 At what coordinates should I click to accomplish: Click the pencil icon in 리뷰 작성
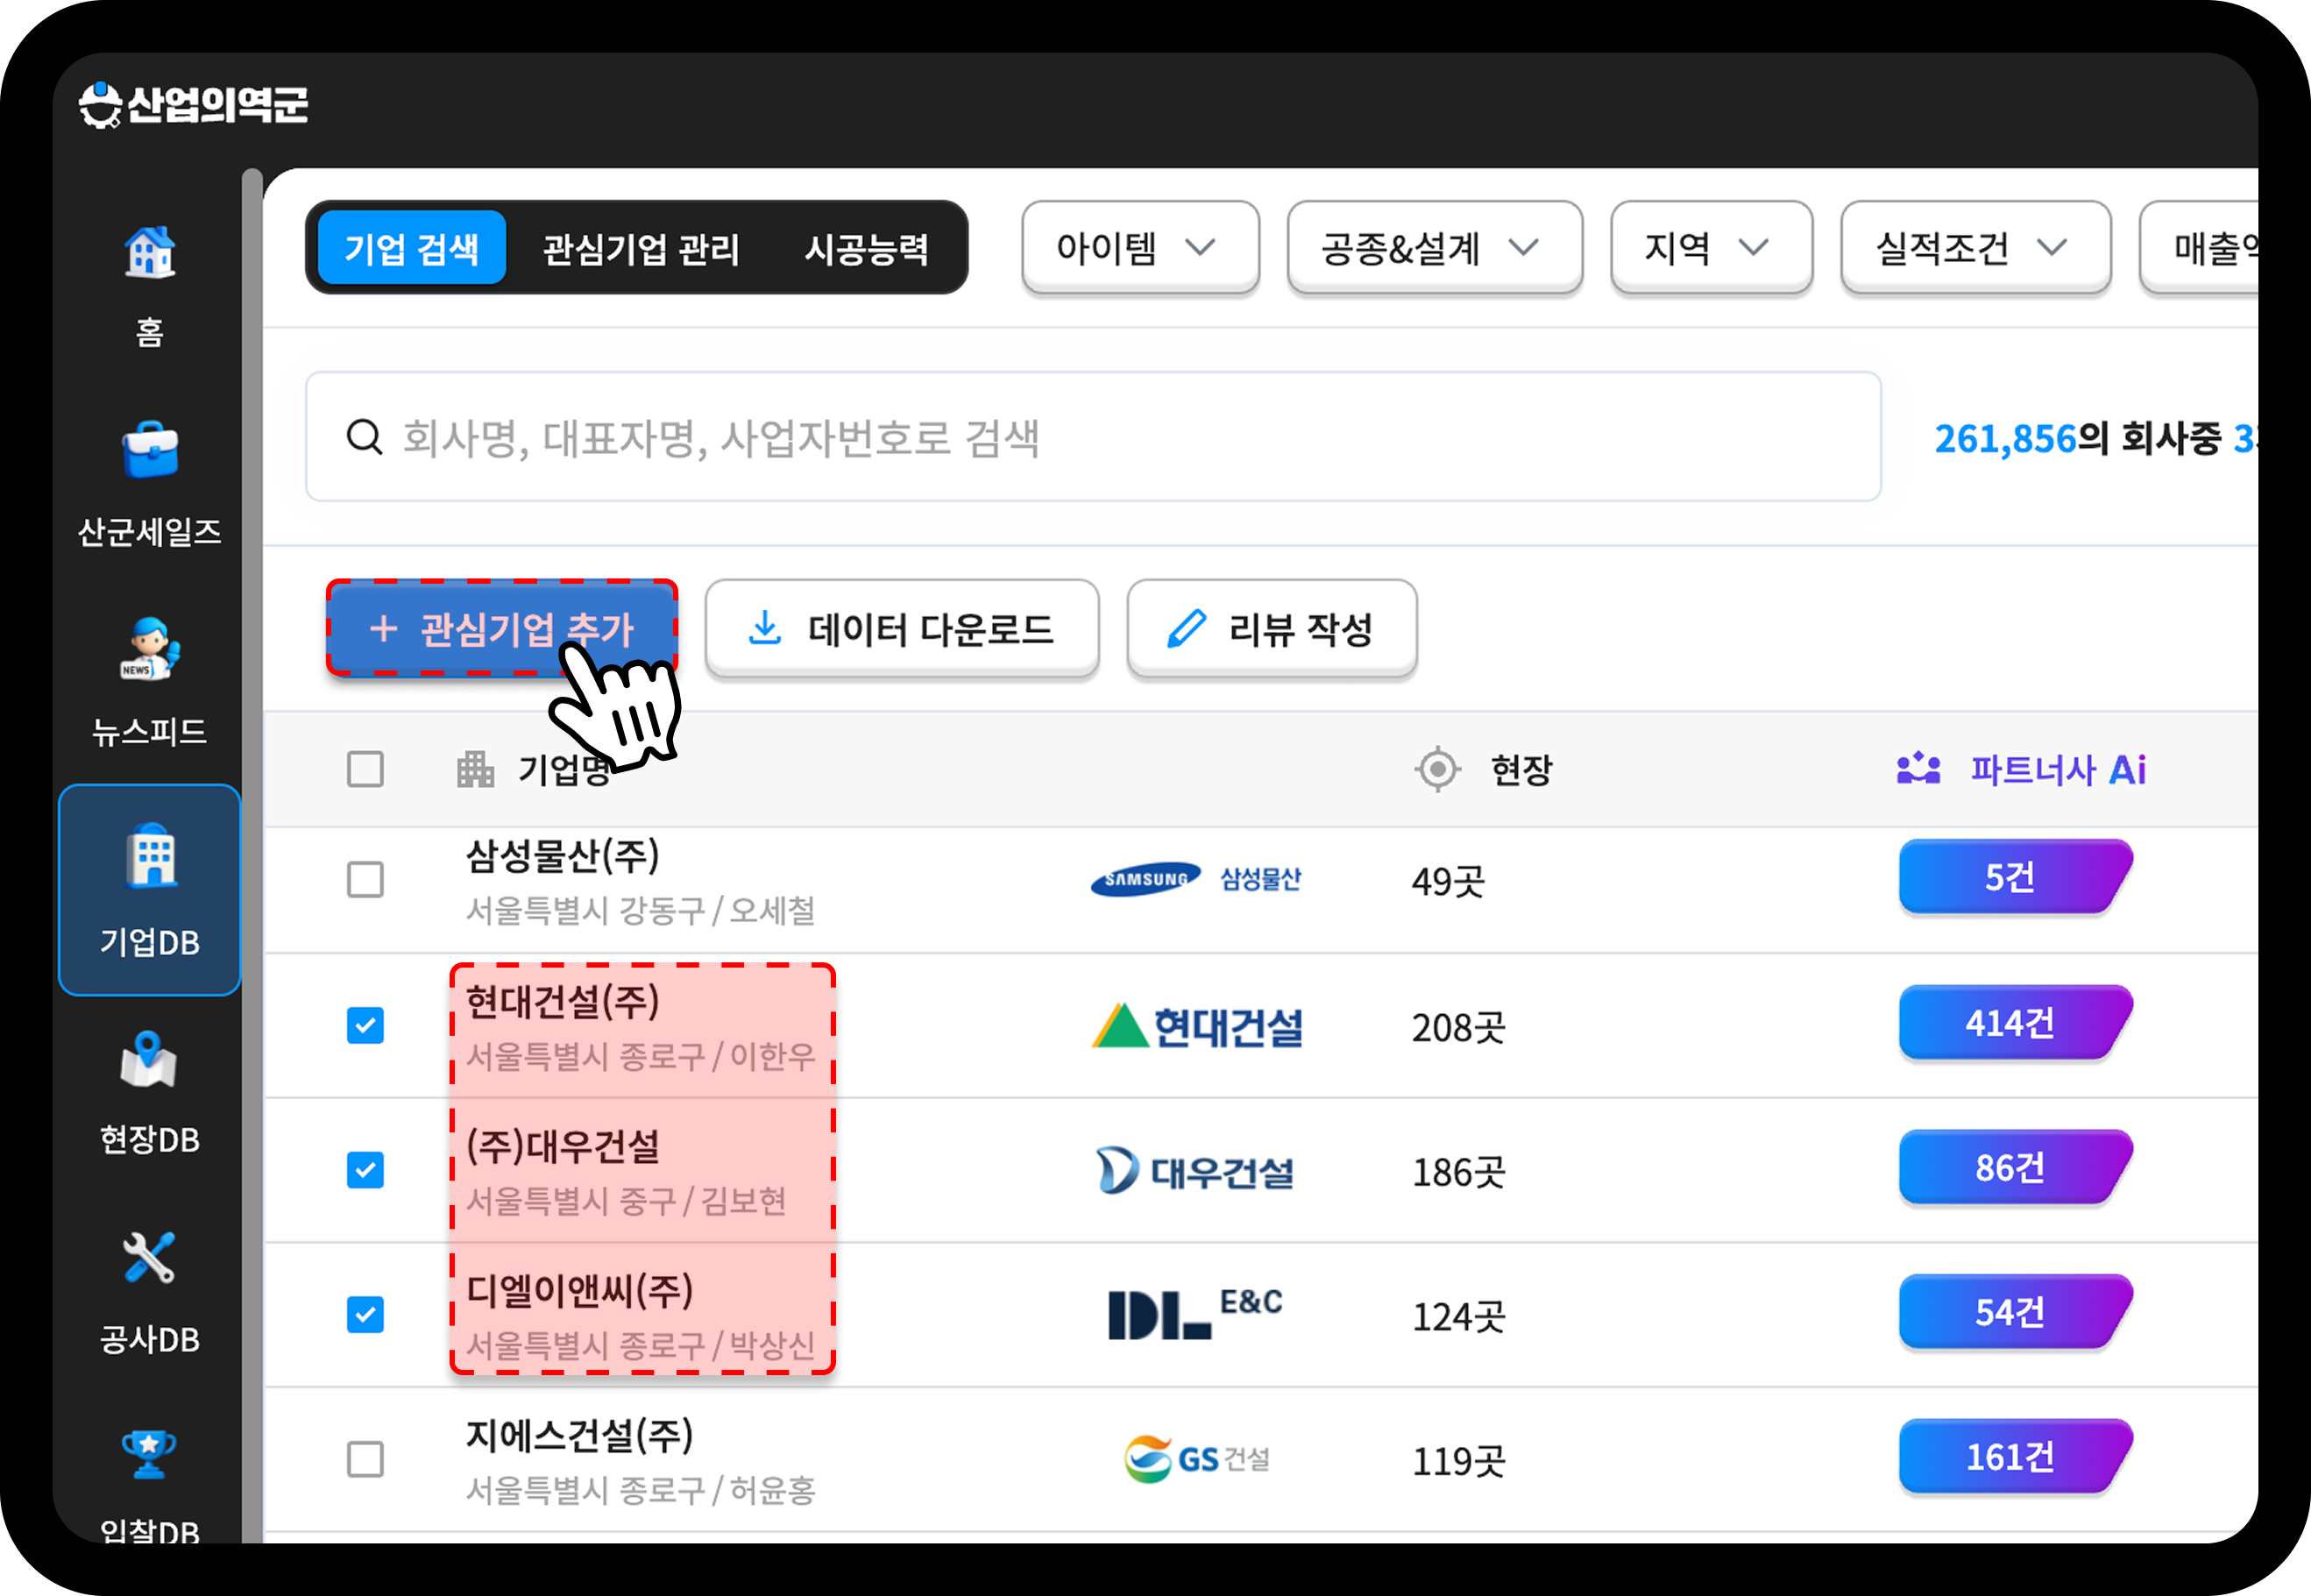click(1187, 628)
